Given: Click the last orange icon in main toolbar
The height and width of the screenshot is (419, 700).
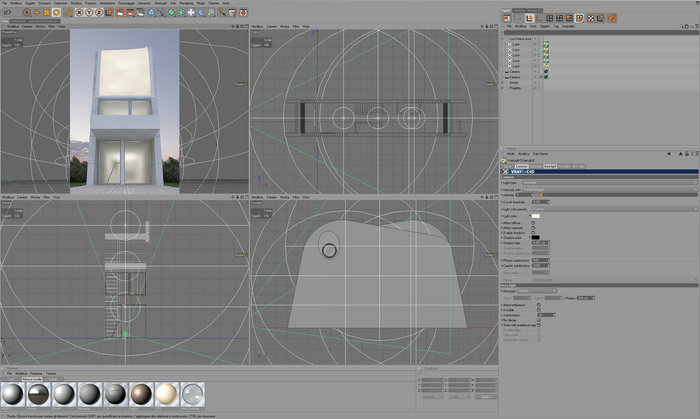Looking at the screenshot, I should pyautogui.click(x=243, y=12).
